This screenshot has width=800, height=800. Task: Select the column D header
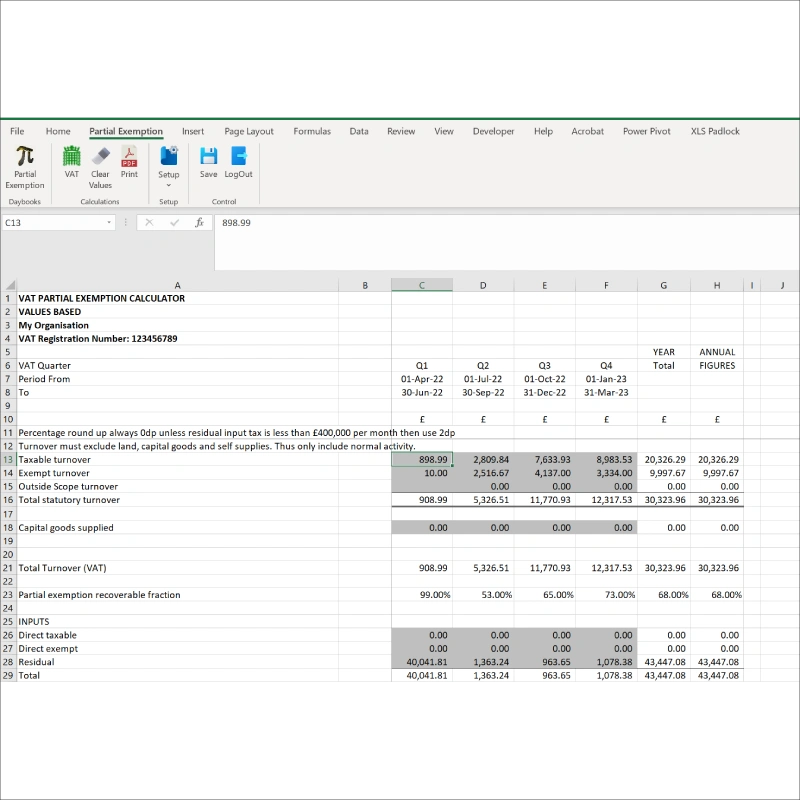483,286
